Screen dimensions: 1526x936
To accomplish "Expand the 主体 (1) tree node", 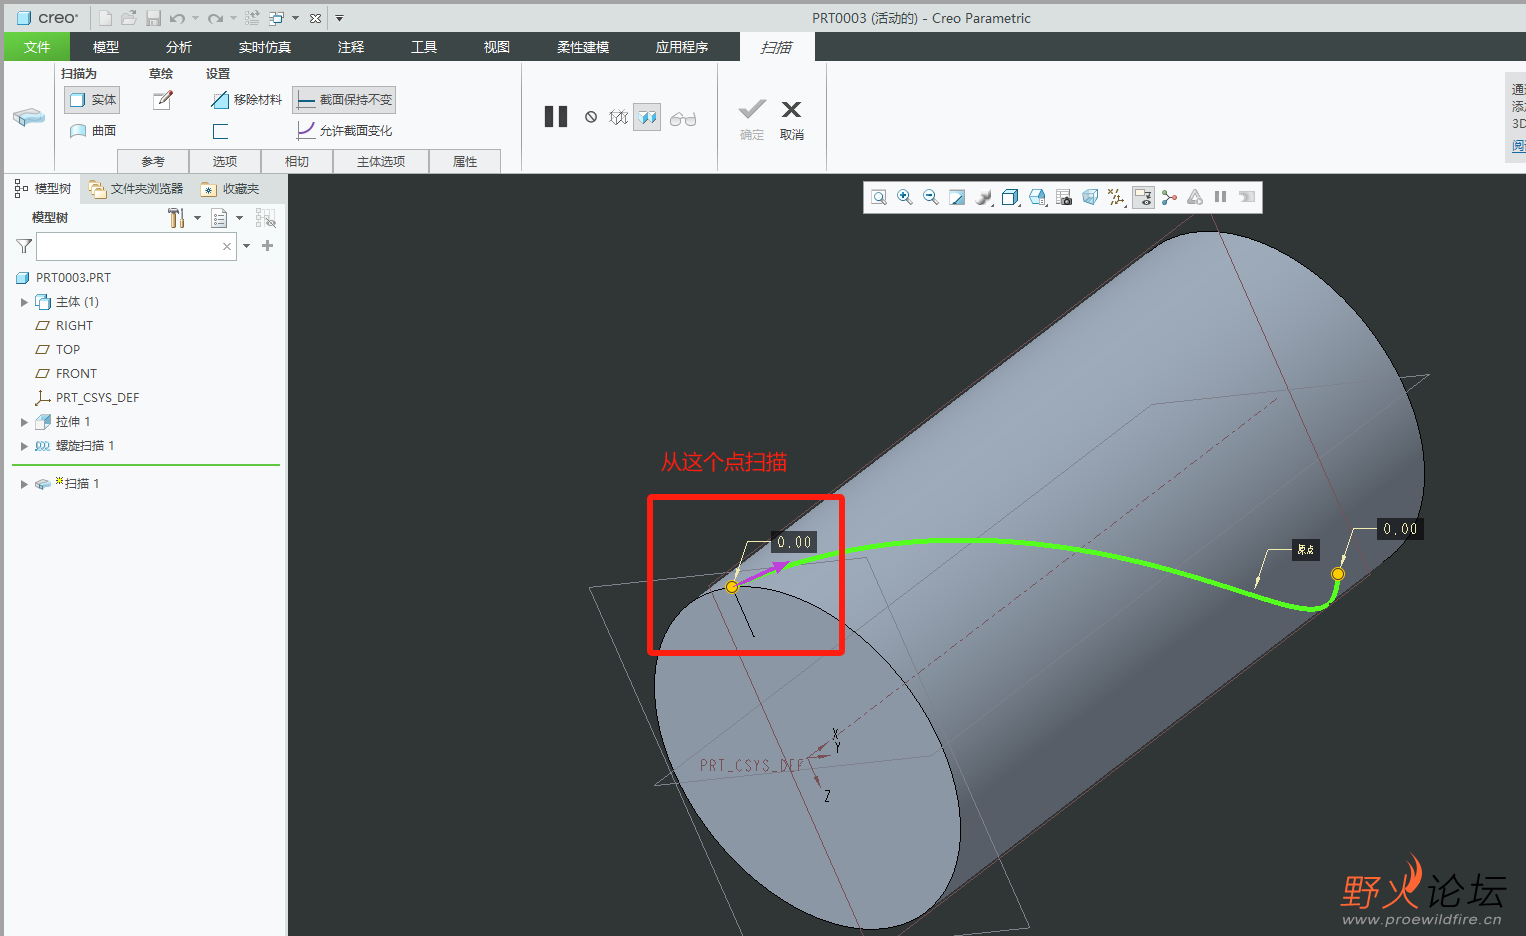I will click(24, 302).
